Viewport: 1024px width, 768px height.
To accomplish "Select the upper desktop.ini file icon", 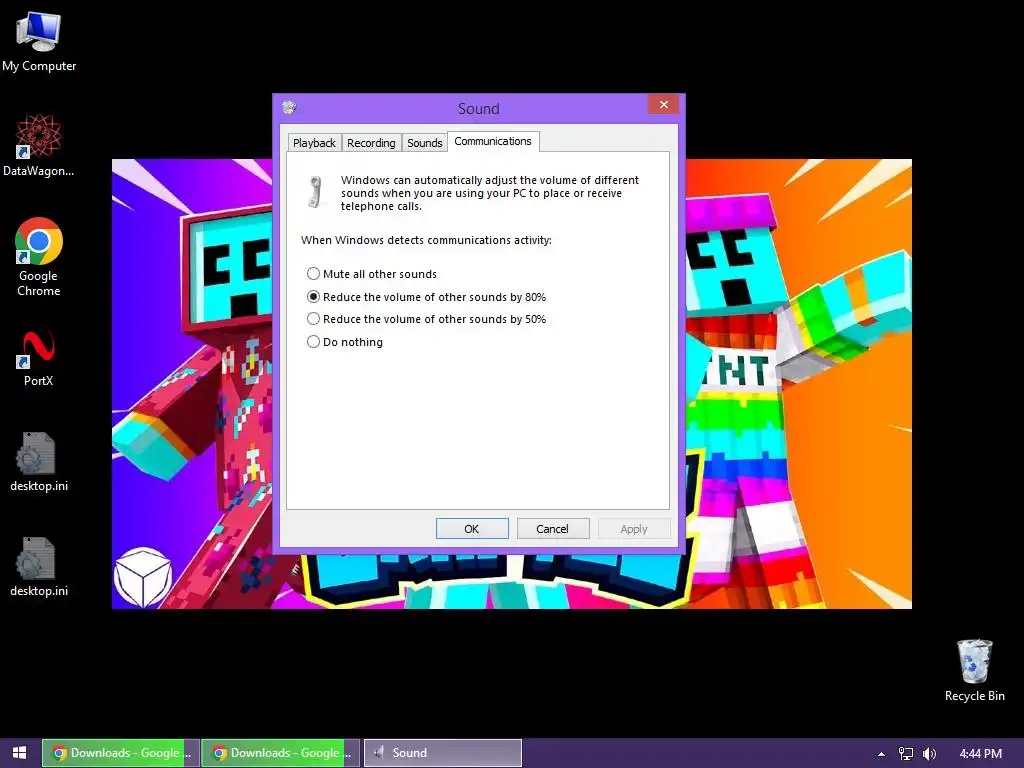I will pyautogui.click(x=39, y=461).
